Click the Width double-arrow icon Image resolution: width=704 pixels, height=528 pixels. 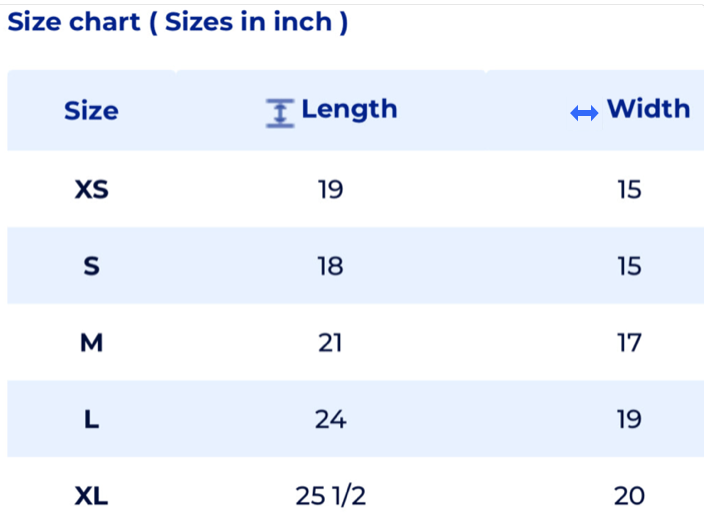[584, 114]
